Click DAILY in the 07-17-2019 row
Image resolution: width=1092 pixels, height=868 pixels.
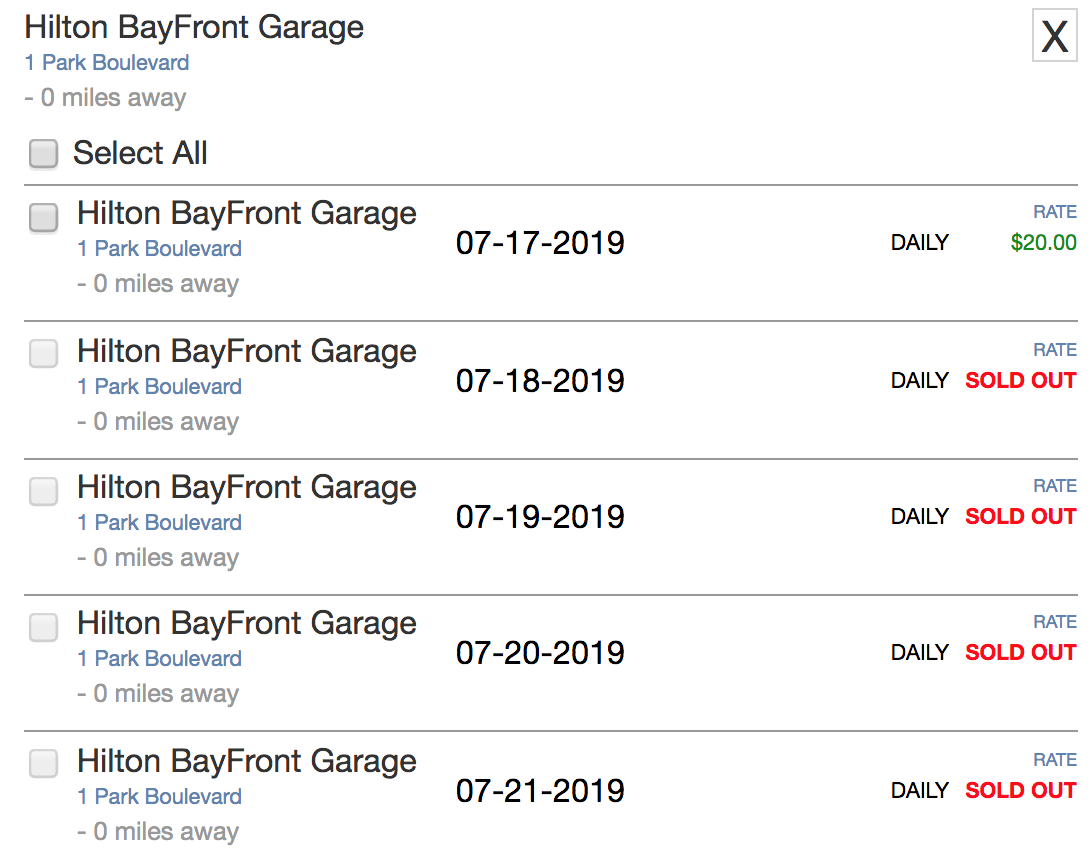pyautogui.click(x=920, y=242)
